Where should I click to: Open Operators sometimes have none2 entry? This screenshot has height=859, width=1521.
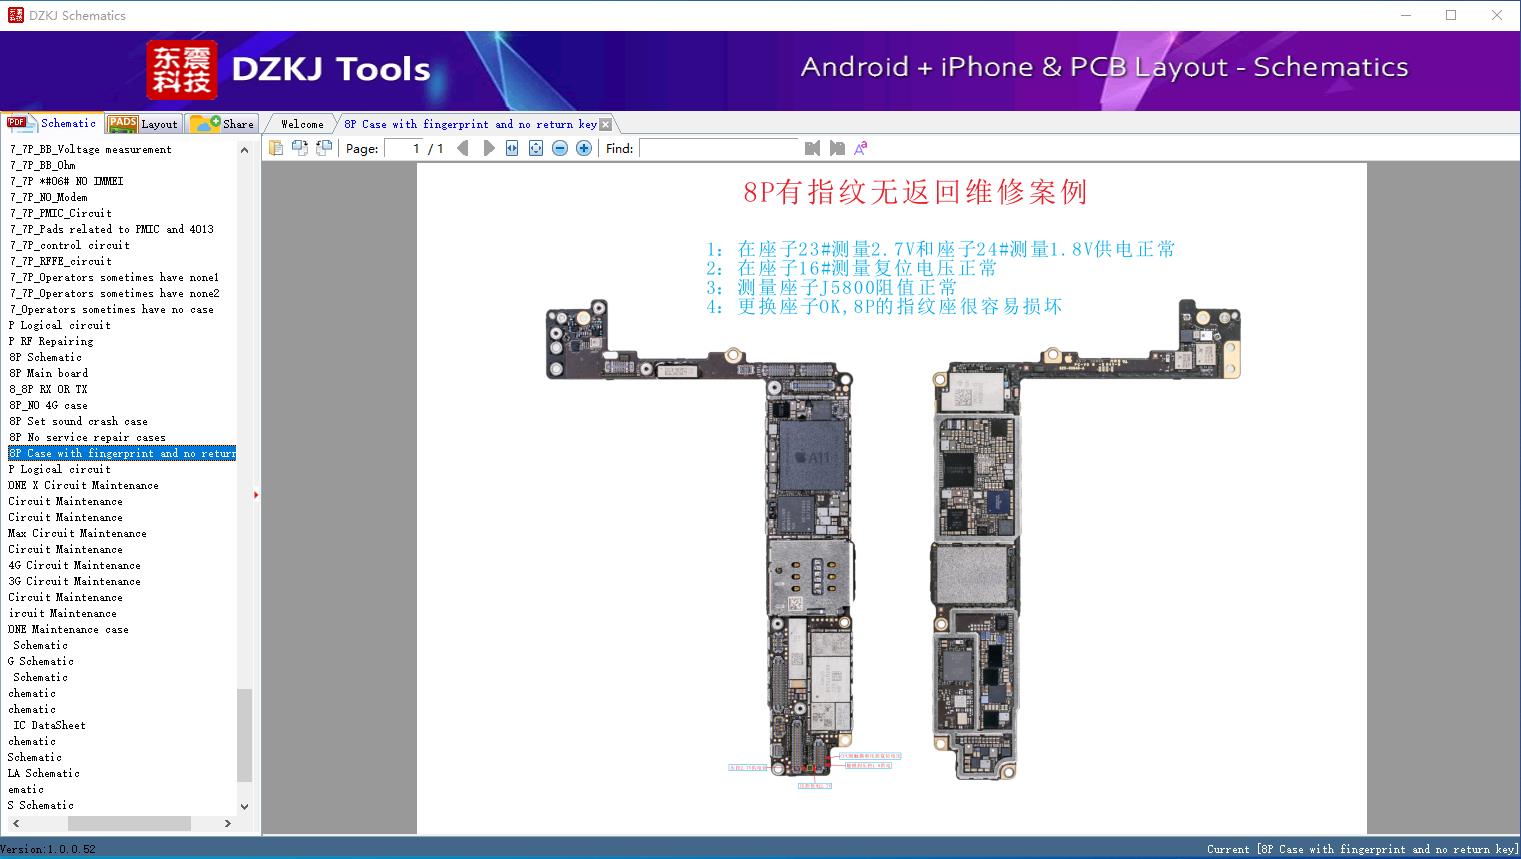pos(115,293)
